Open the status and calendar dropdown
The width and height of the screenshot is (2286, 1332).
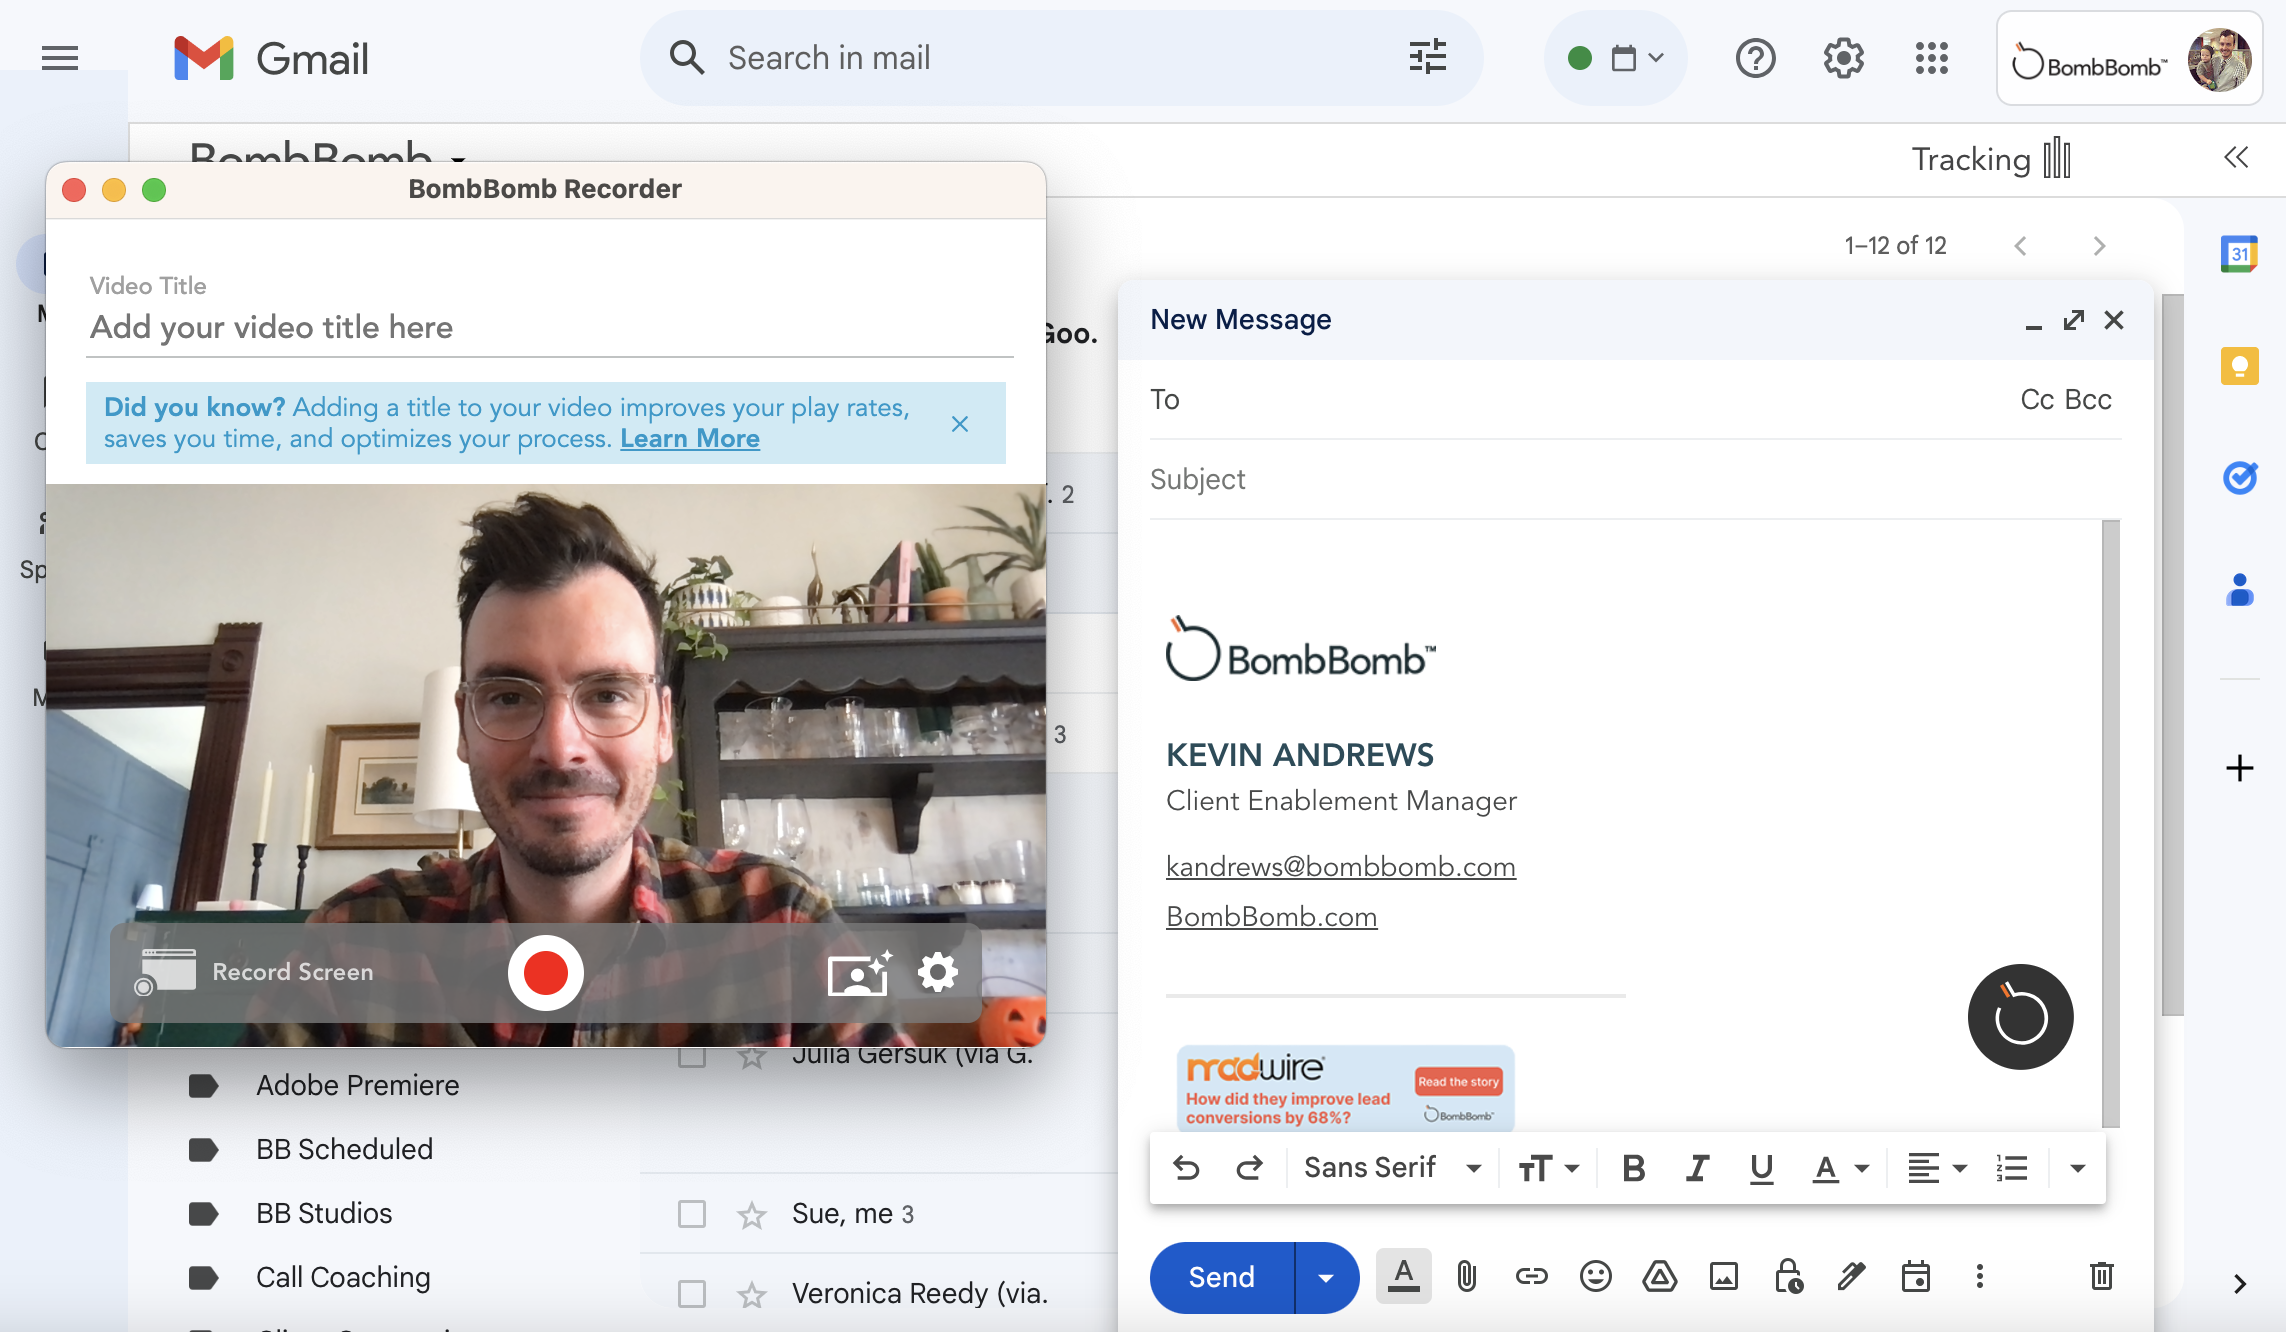click(x=1615, y=58)
